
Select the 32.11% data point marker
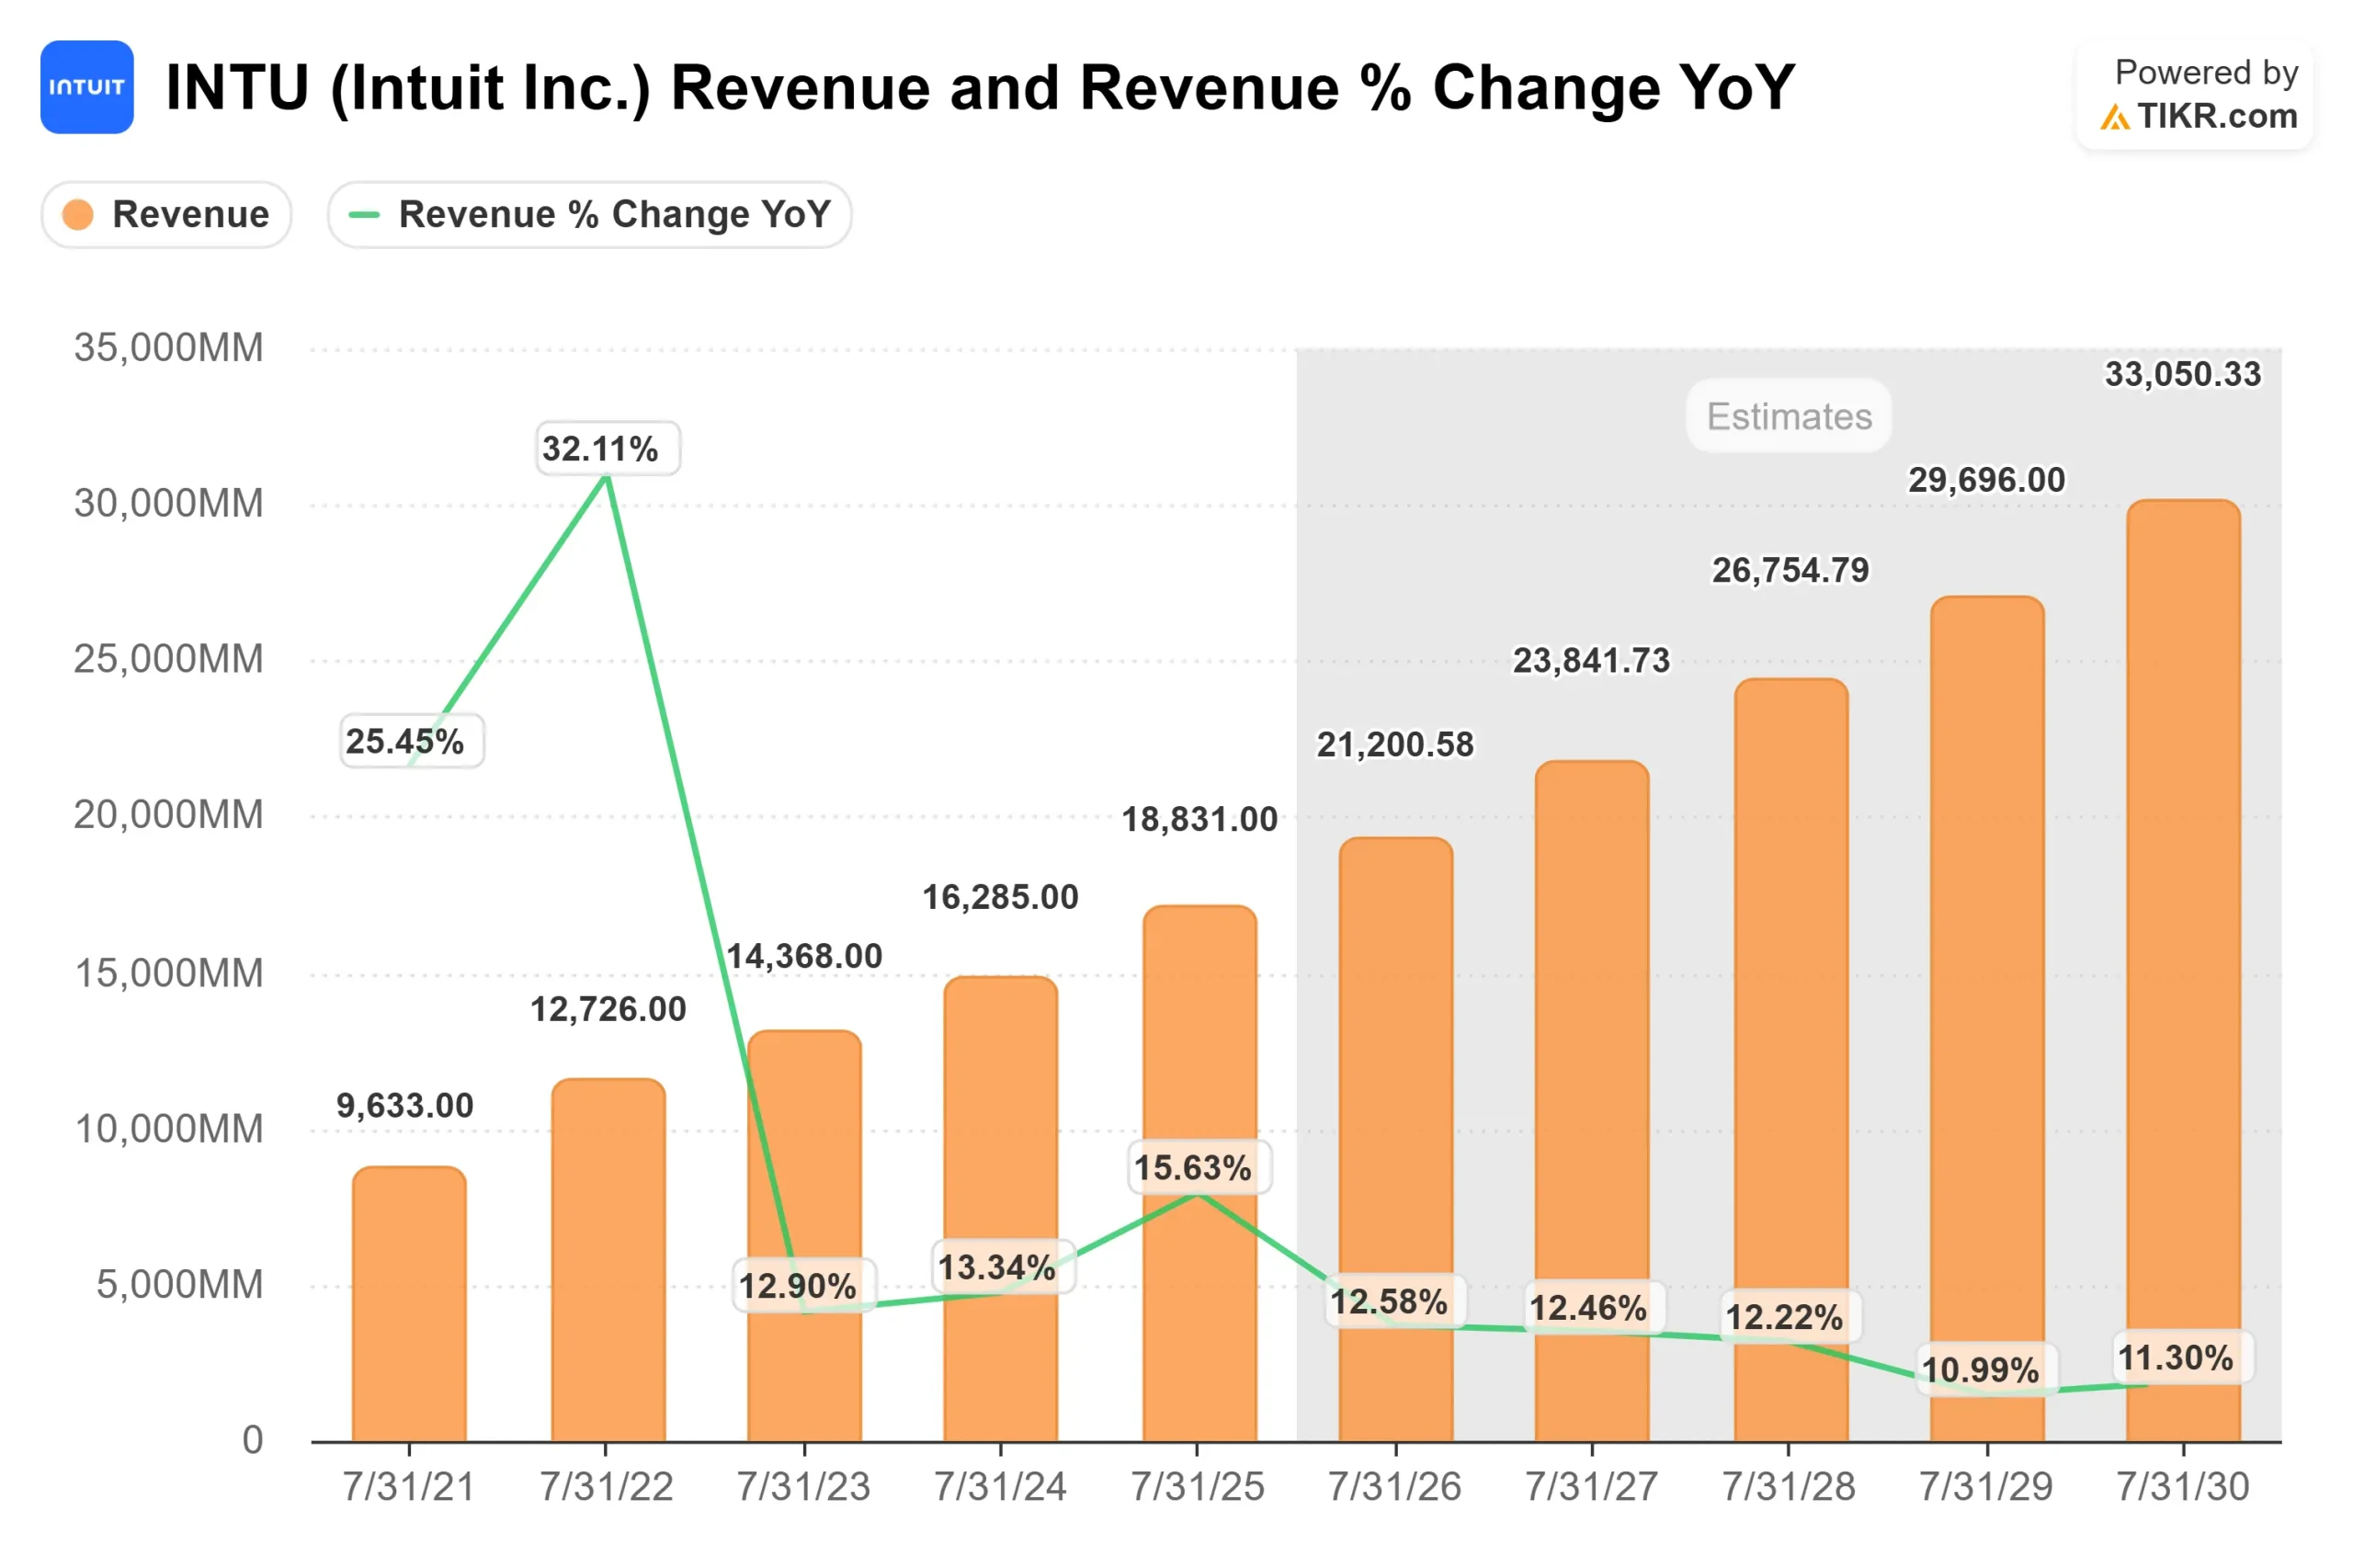click(x=605, y=479)
